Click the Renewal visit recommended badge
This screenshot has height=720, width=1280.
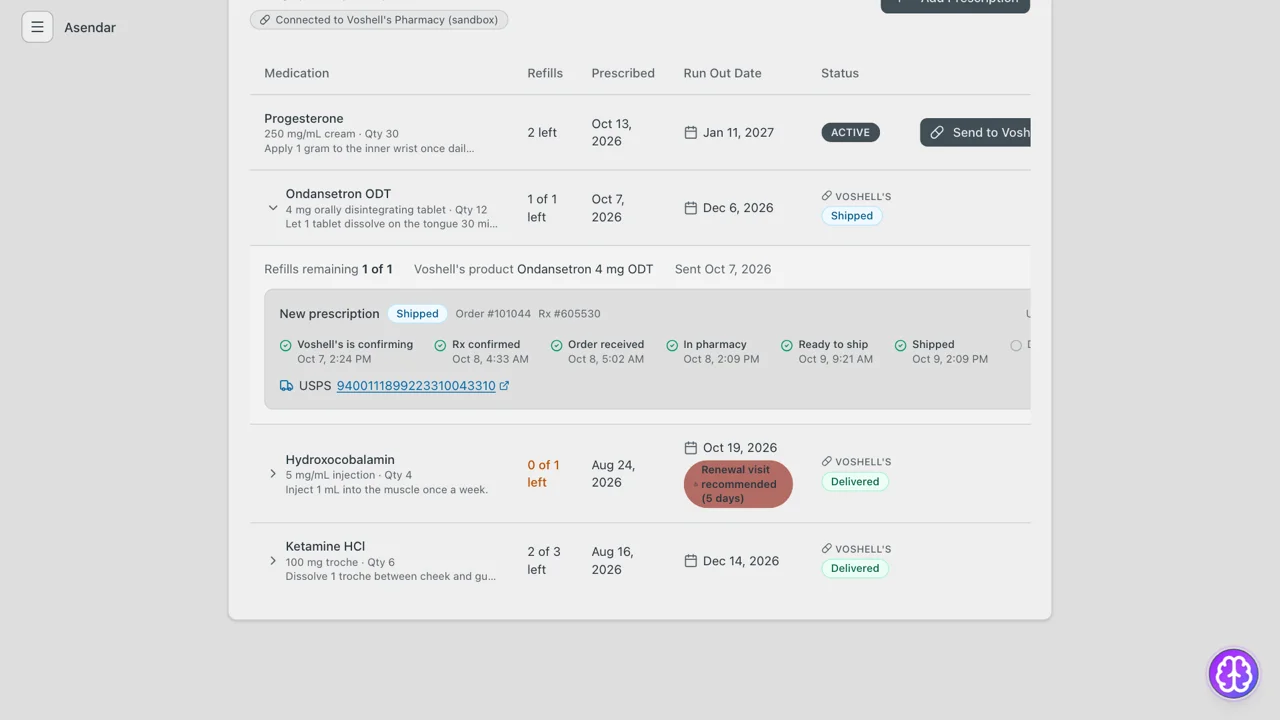[738, 484]
